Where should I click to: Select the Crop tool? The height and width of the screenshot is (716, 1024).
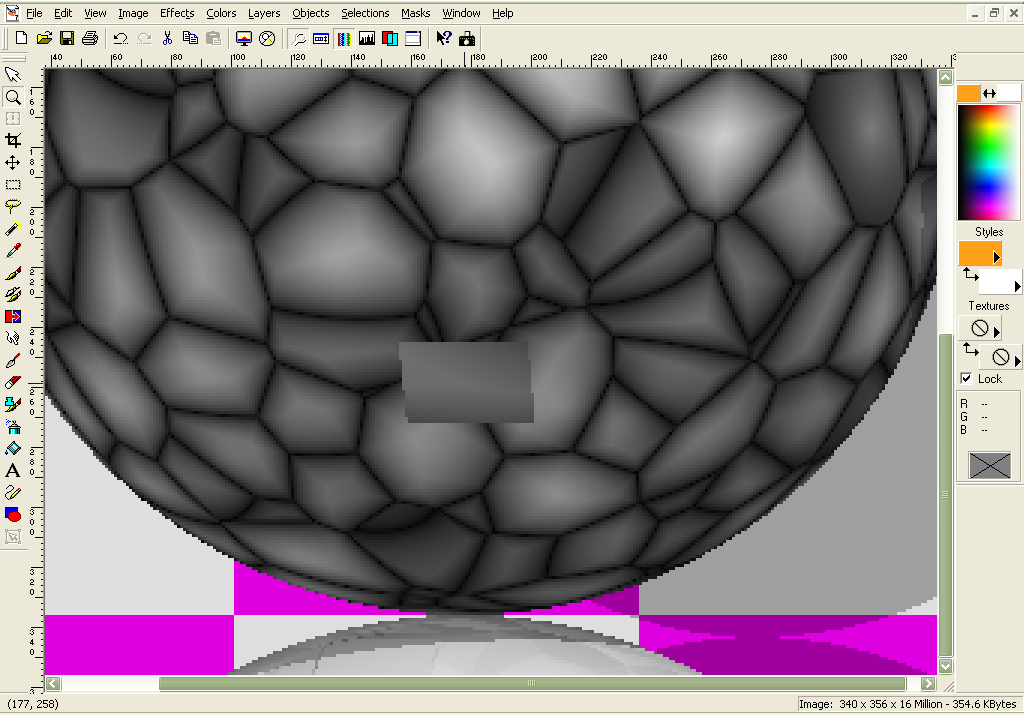[13, 141]
